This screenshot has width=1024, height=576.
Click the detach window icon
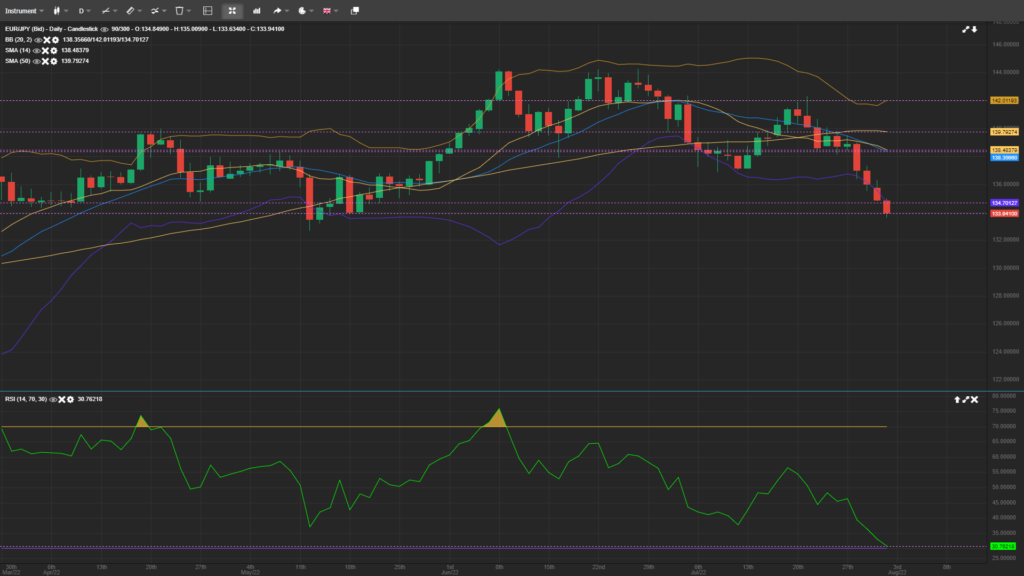(357, 10)
